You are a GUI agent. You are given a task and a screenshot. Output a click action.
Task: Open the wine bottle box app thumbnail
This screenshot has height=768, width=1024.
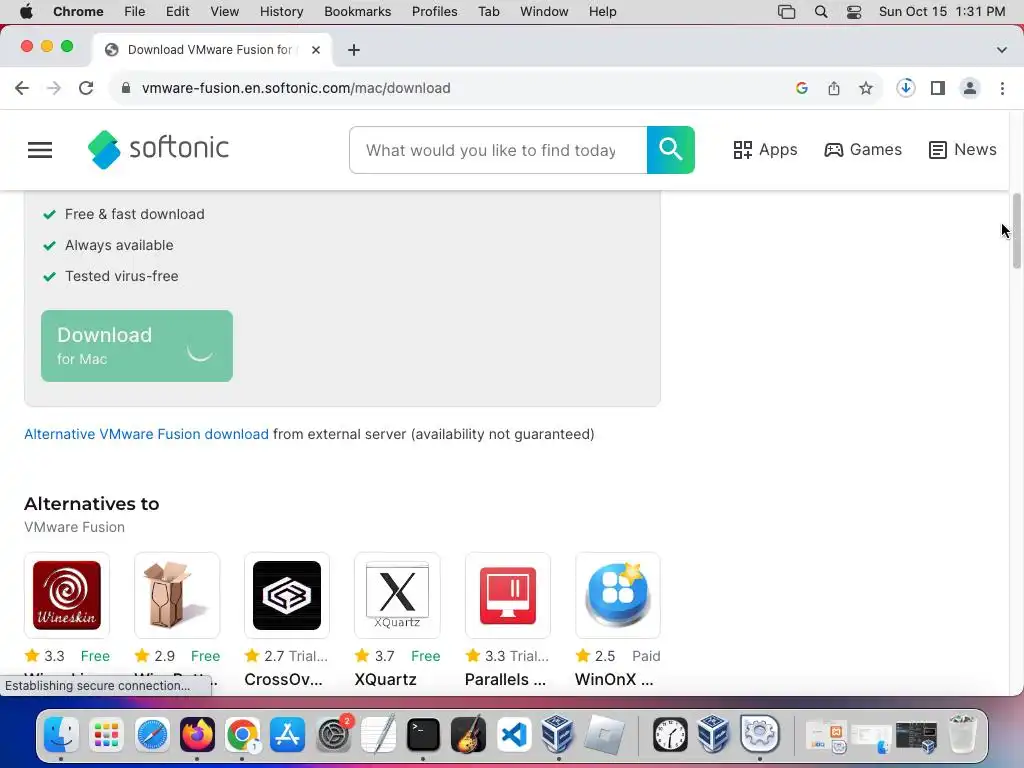[177, 595]
